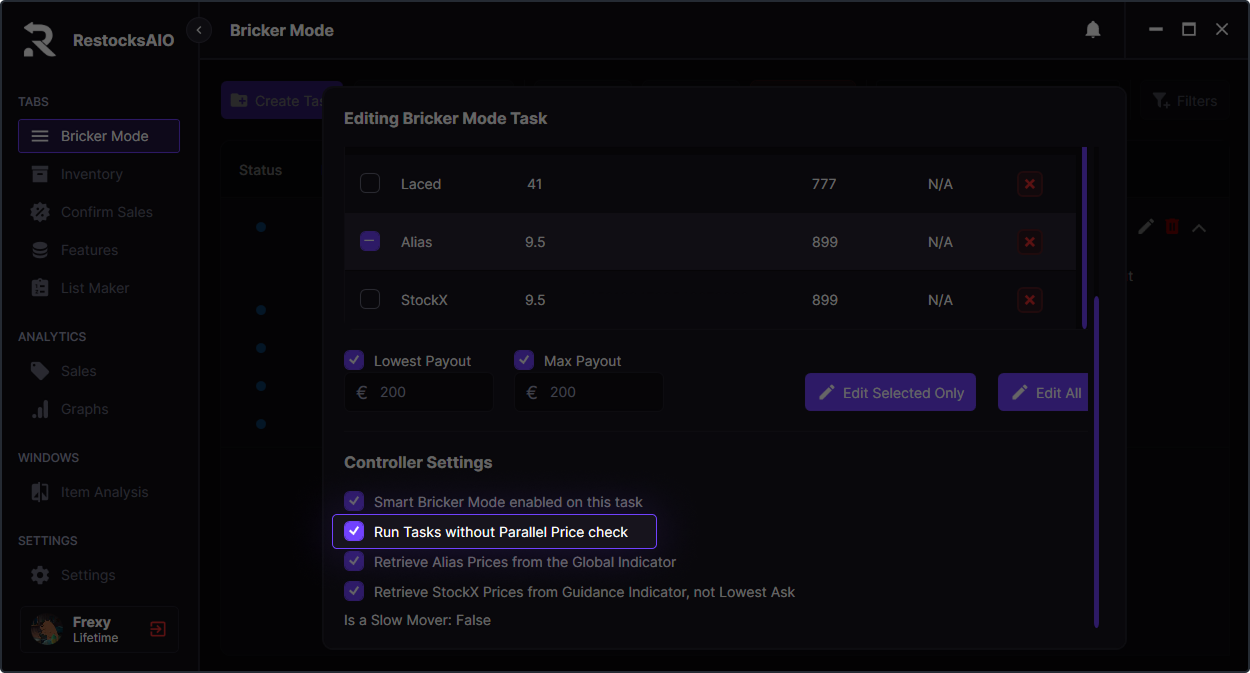Open the Inventory tab in sidebar
This screenshot has height=673, width=1250.
(x=91, y=174)
